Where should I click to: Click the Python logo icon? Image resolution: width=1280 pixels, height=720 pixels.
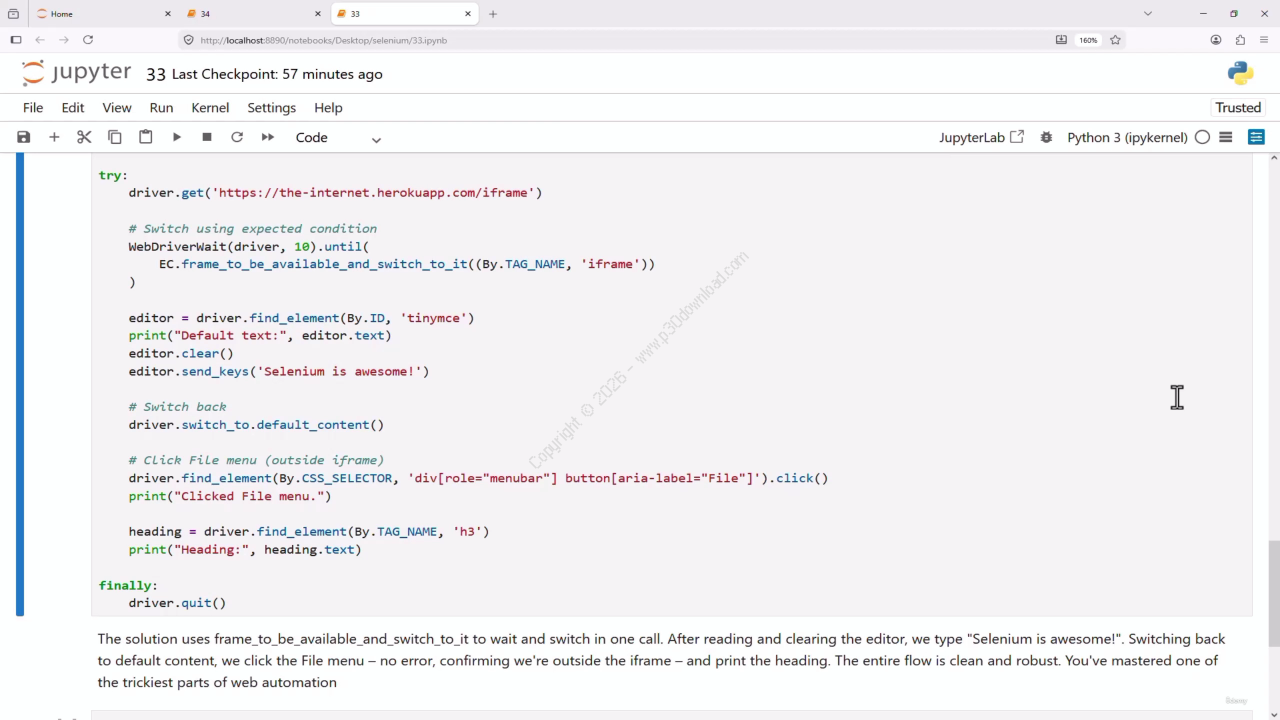pos(1240,73)
